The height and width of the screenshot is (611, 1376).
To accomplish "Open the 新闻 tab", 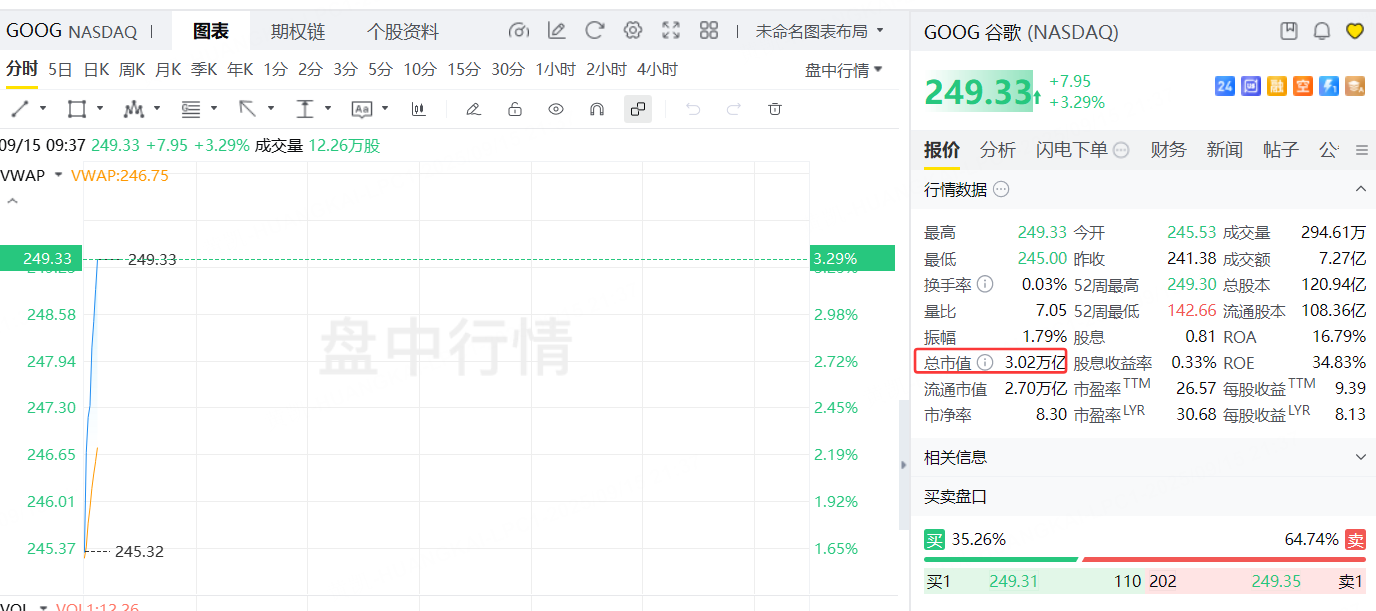I will tap(1224, 150).
